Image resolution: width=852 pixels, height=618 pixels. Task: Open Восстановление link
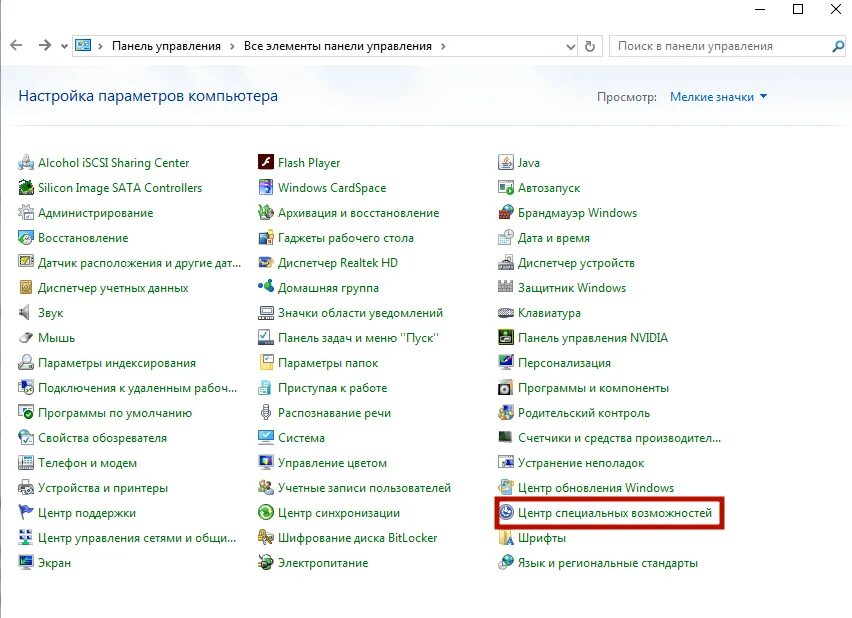click(83, 238)
